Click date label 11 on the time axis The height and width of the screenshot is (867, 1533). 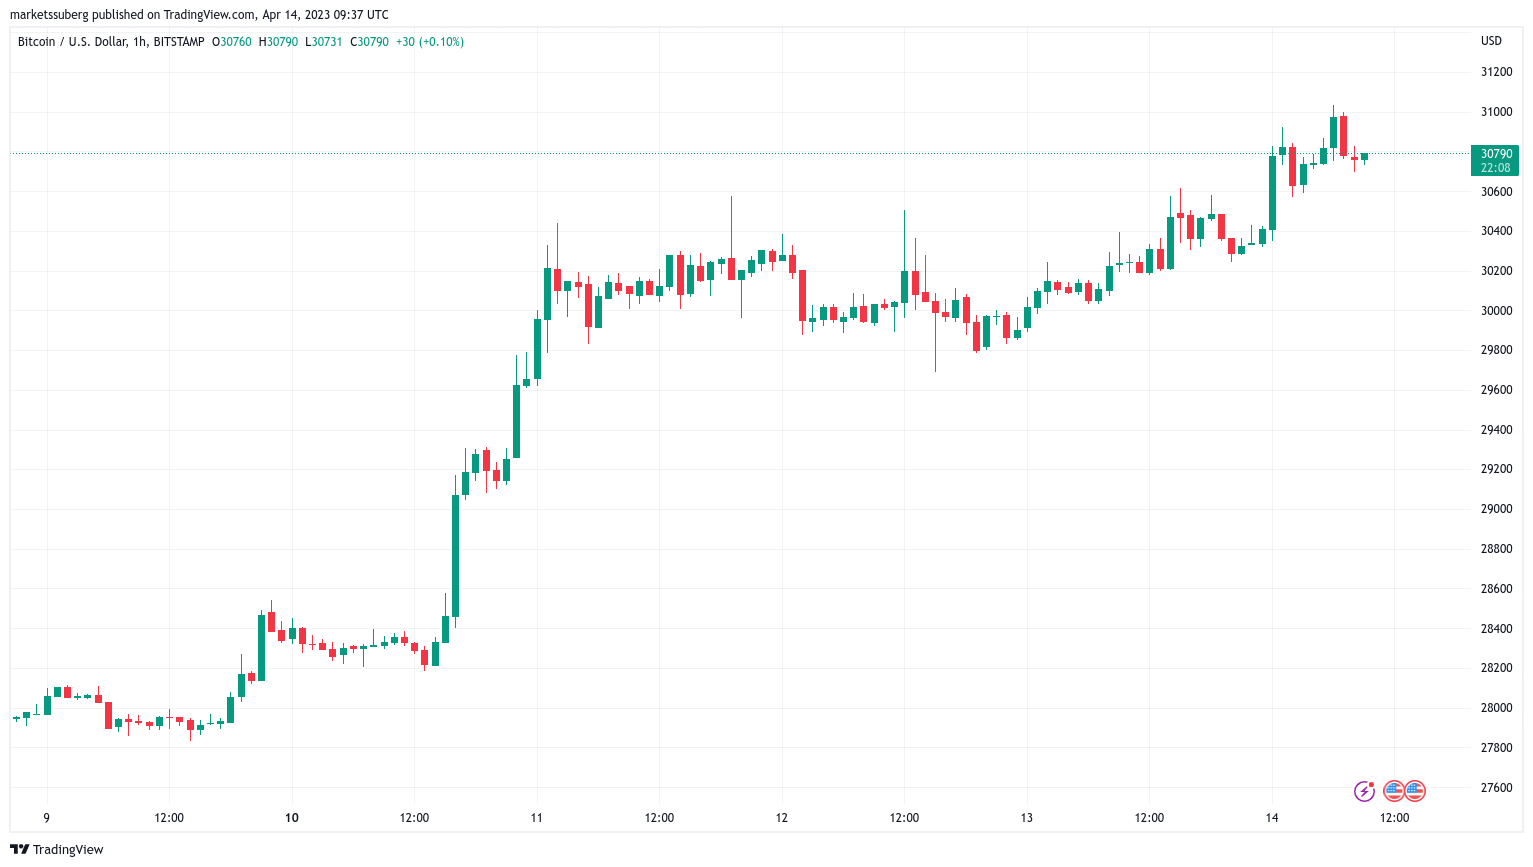pos(537,818)
